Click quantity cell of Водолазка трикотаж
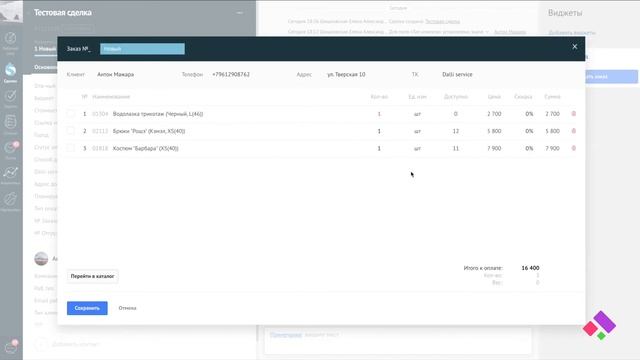This screenshot has height=360, width=640. pyautogui.click(x=379, y=114)
